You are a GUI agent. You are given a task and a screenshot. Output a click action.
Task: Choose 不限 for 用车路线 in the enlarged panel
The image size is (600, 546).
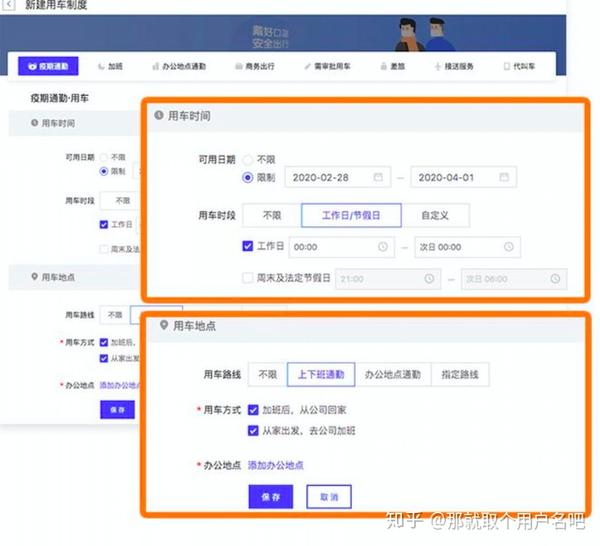pos(267,374)
